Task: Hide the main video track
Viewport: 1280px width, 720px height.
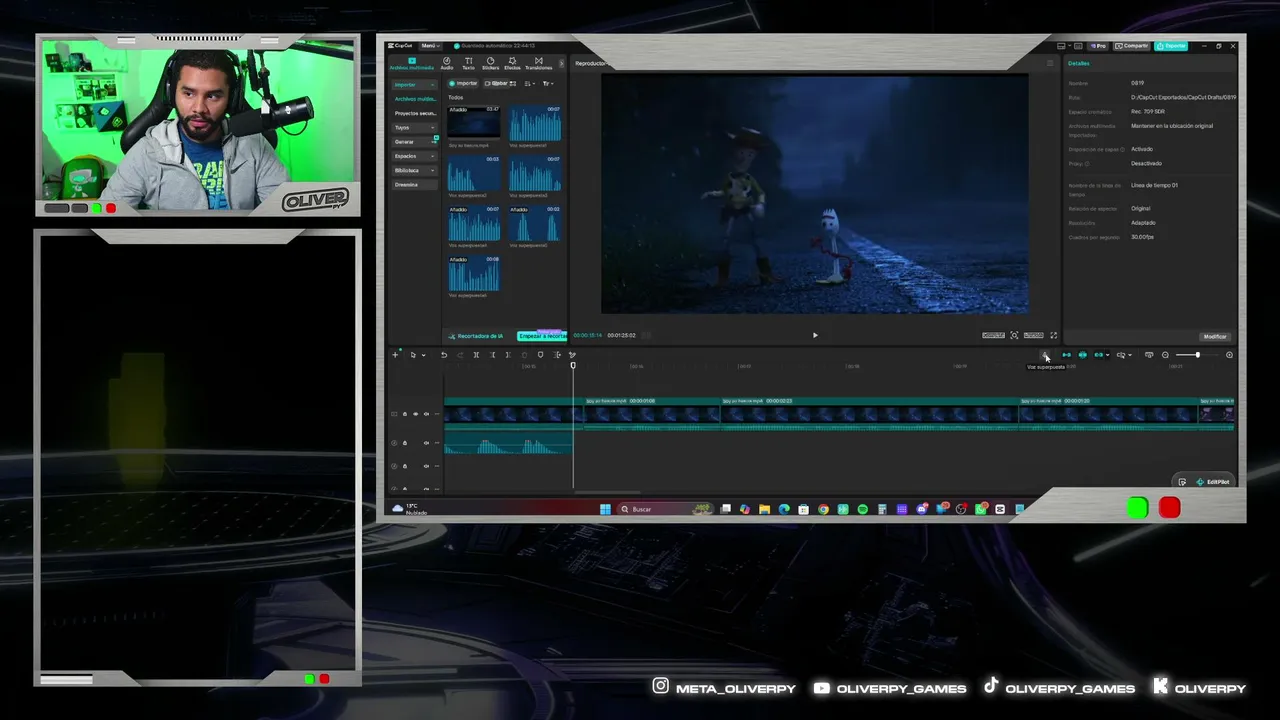Action: (x=416, y=414)
